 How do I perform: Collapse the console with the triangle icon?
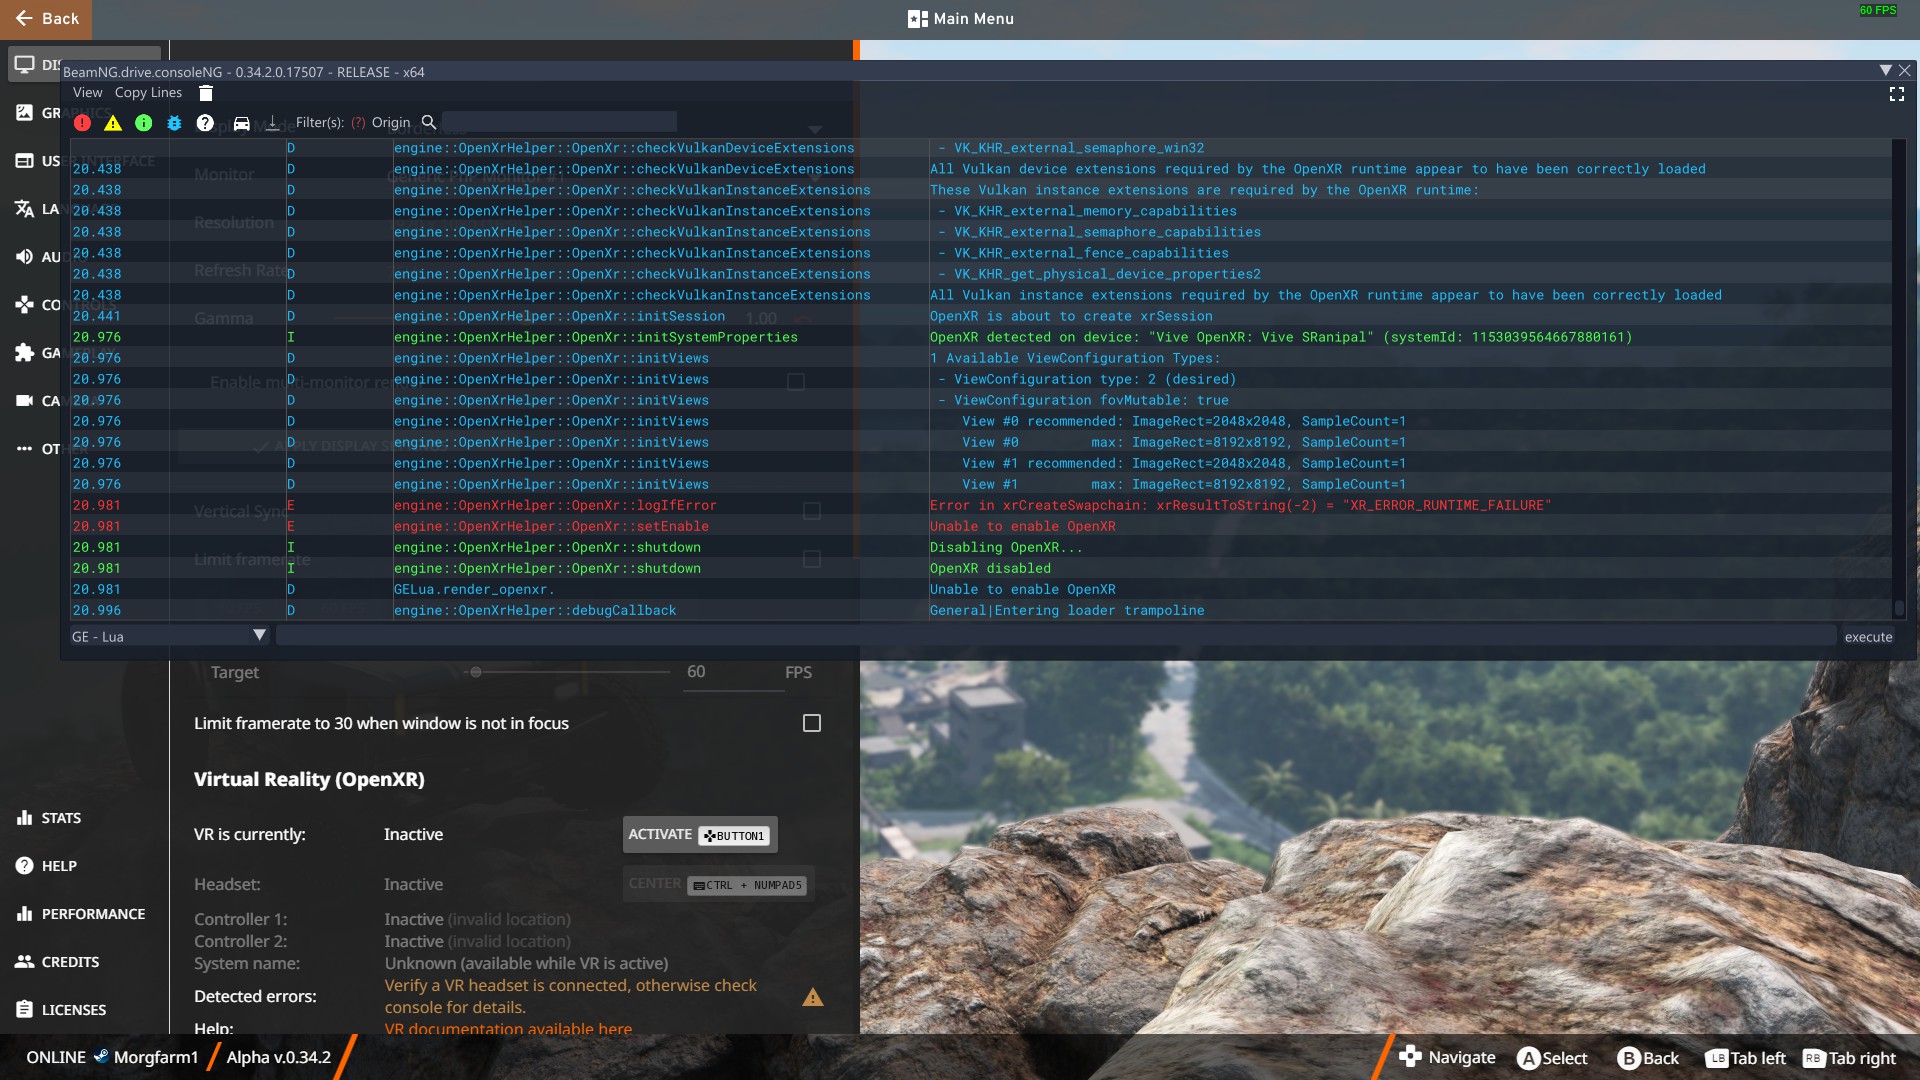click(1885, 71)
